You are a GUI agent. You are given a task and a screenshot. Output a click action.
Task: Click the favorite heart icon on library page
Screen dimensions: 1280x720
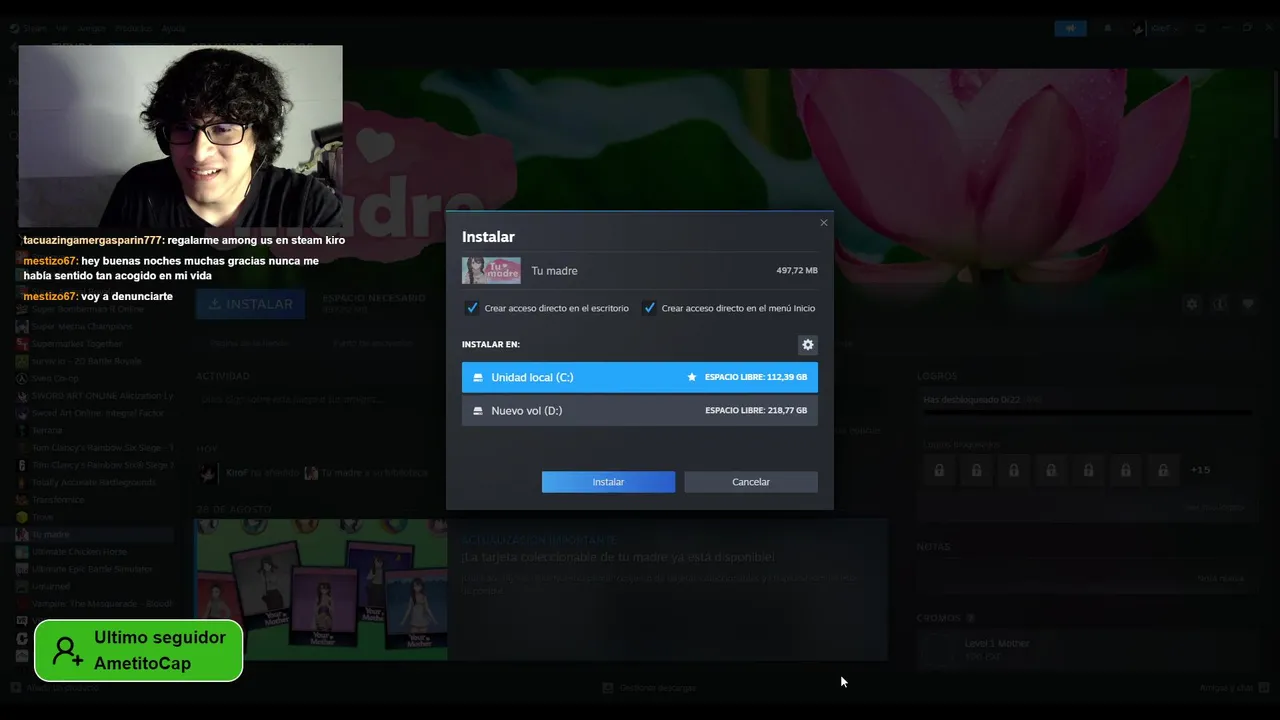[x=1248, y=304]
